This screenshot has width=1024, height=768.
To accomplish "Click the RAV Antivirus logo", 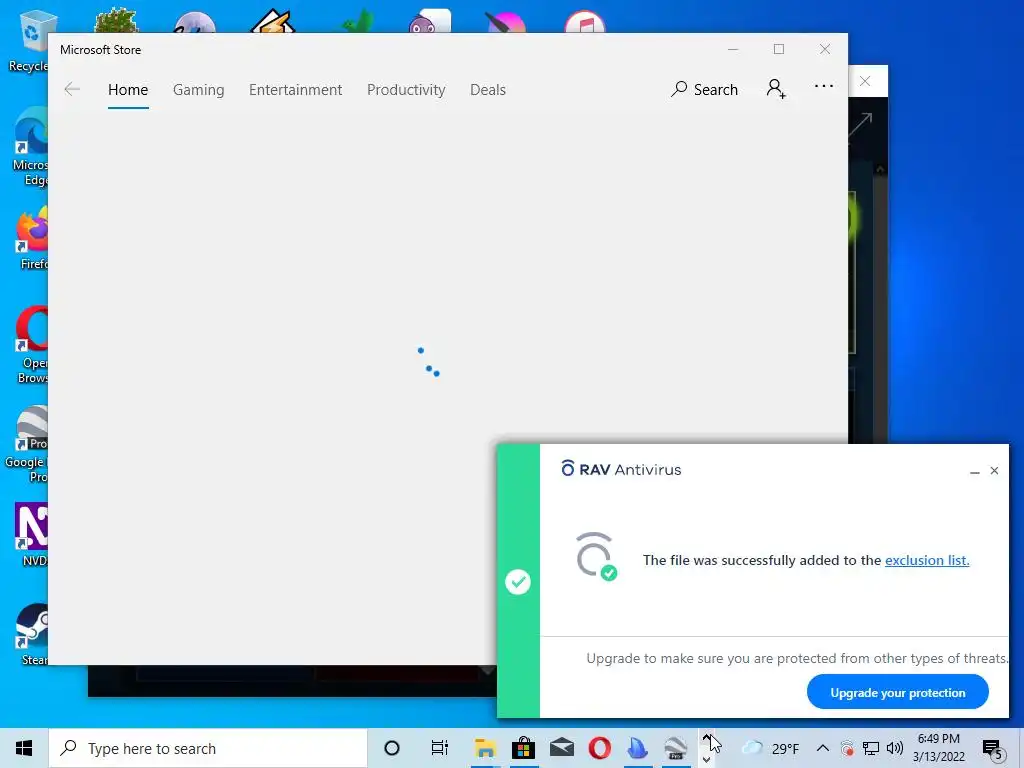I will [x=620, y=469].
